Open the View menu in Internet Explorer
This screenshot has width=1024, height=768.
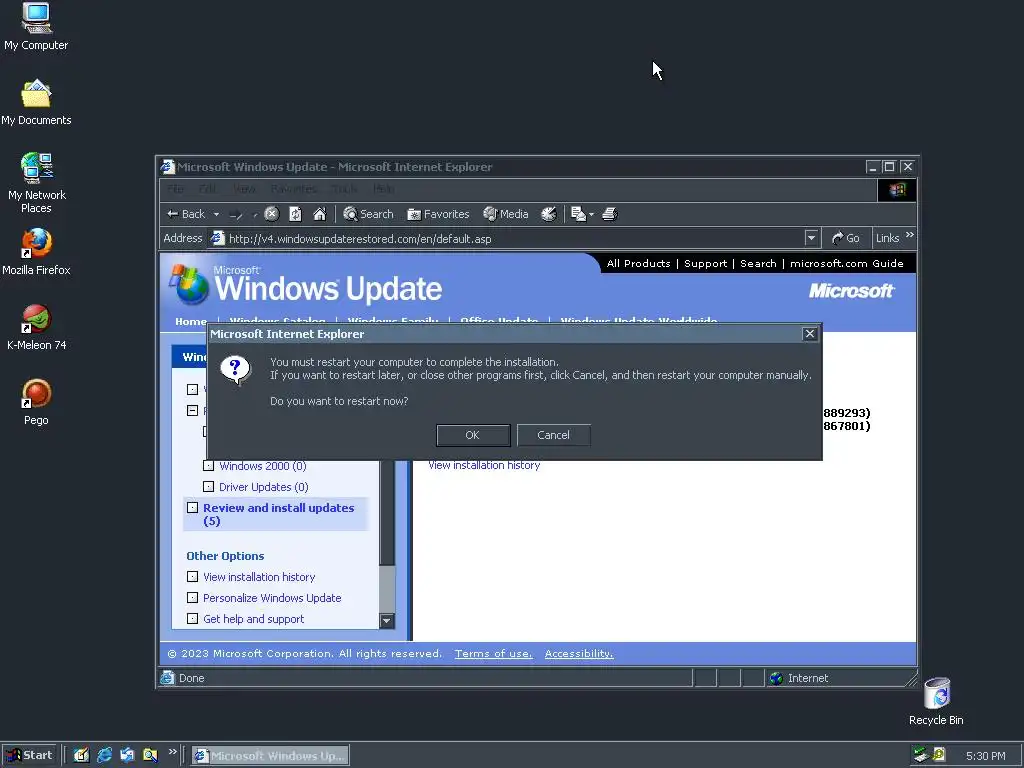click(x=244, y=189)
